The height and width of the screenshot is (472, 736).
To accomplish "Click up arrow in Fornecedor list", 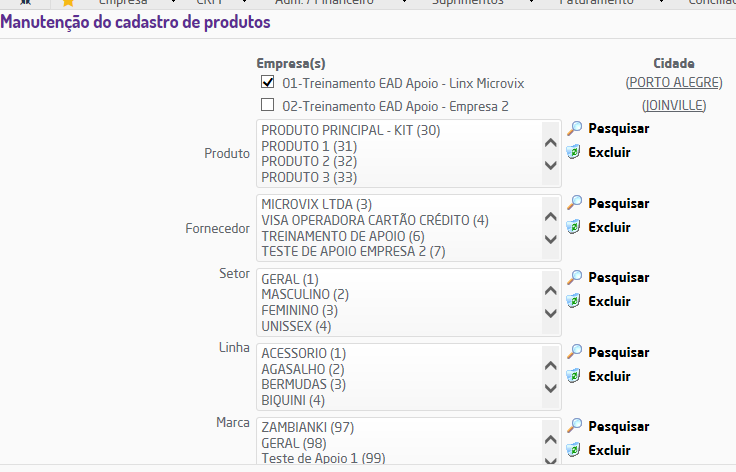I will point(551,217).
